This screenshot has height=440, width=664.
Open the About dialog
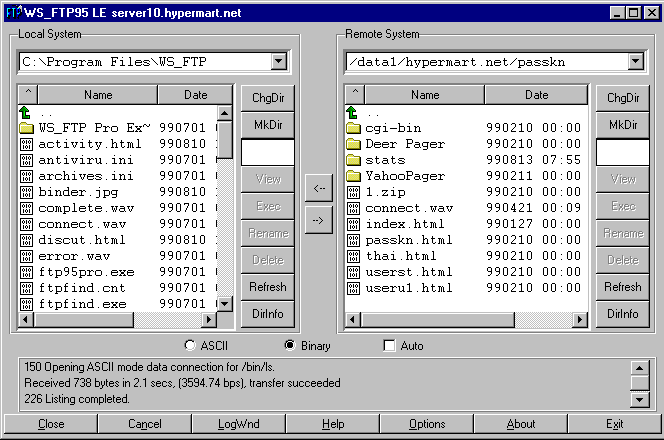tap(520, 424)
